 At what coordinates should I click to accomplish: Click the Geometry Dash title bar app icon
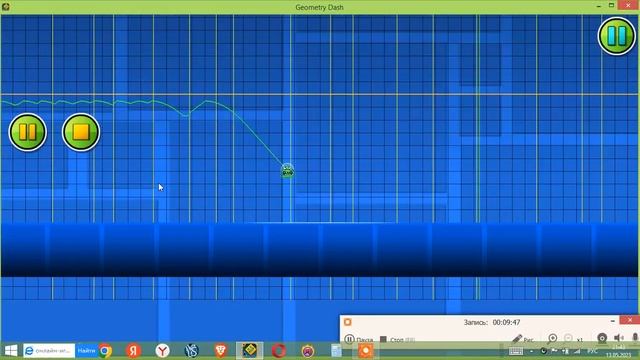(5, 7)
